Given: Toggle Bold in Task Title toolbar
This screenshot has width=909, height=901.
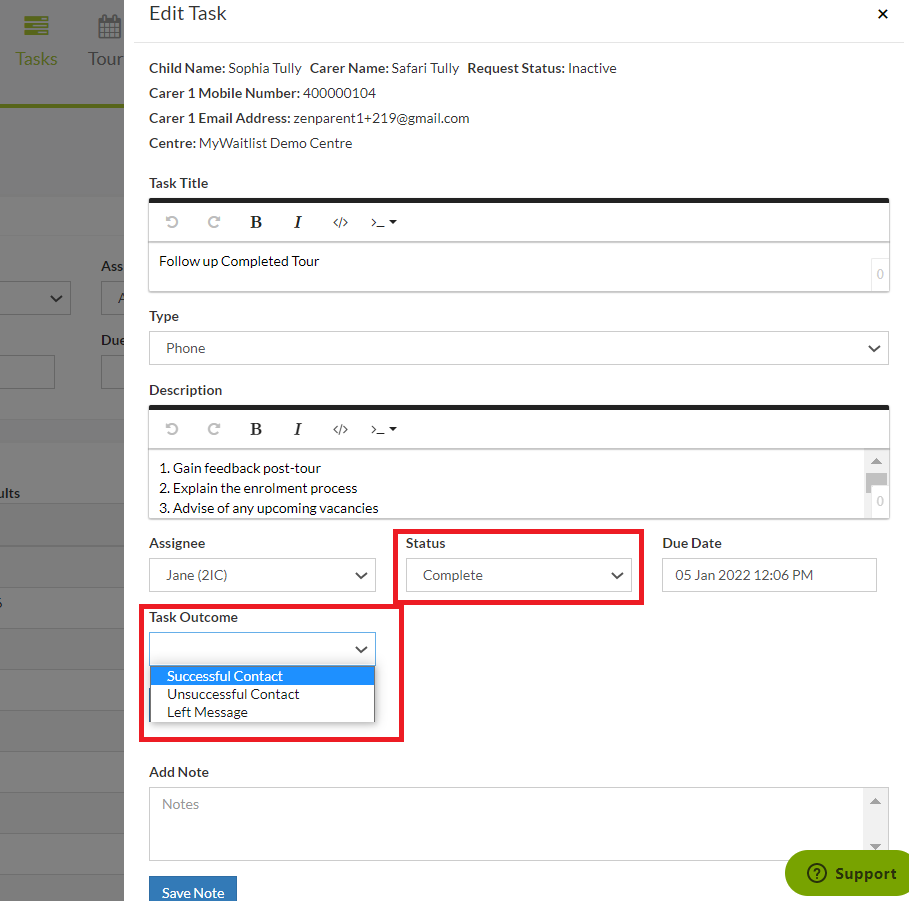Looking at the screenshot, I should (256, 222).
